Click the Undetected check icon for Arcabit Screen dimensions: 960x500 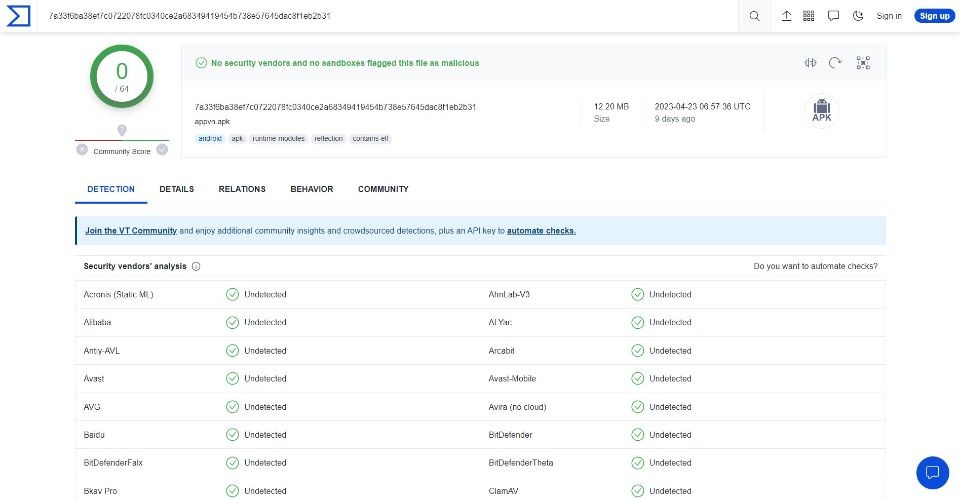[637, 351]
